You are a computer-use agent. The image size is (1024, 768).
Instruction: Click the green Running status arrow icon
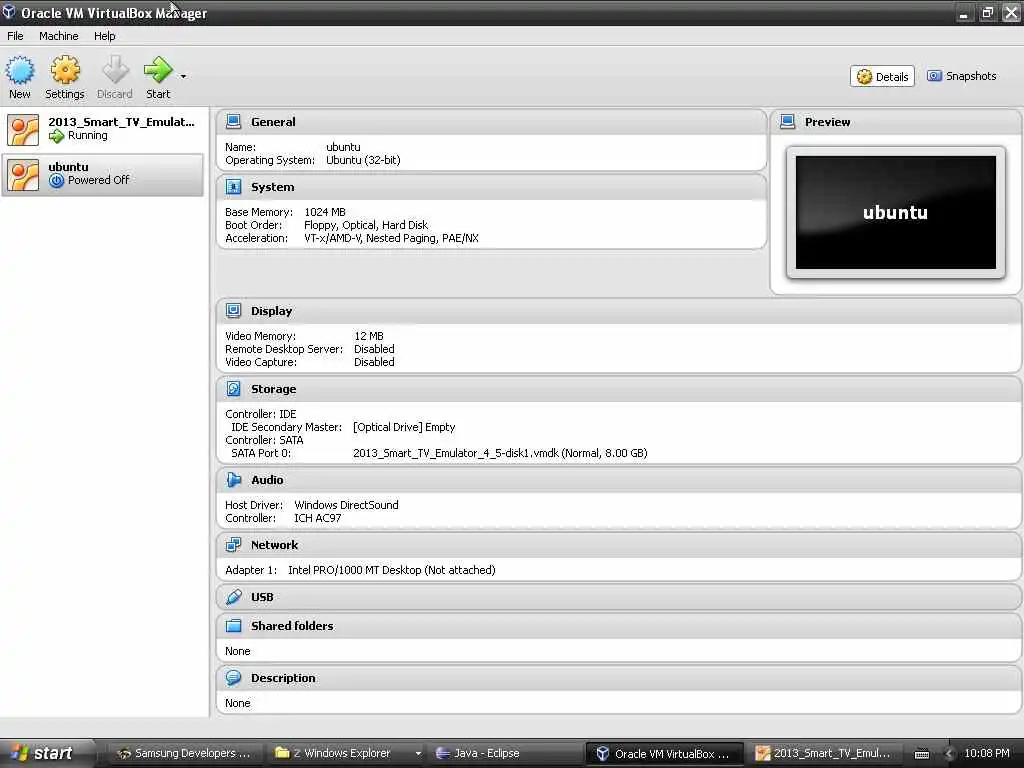(x=57, y=136)
